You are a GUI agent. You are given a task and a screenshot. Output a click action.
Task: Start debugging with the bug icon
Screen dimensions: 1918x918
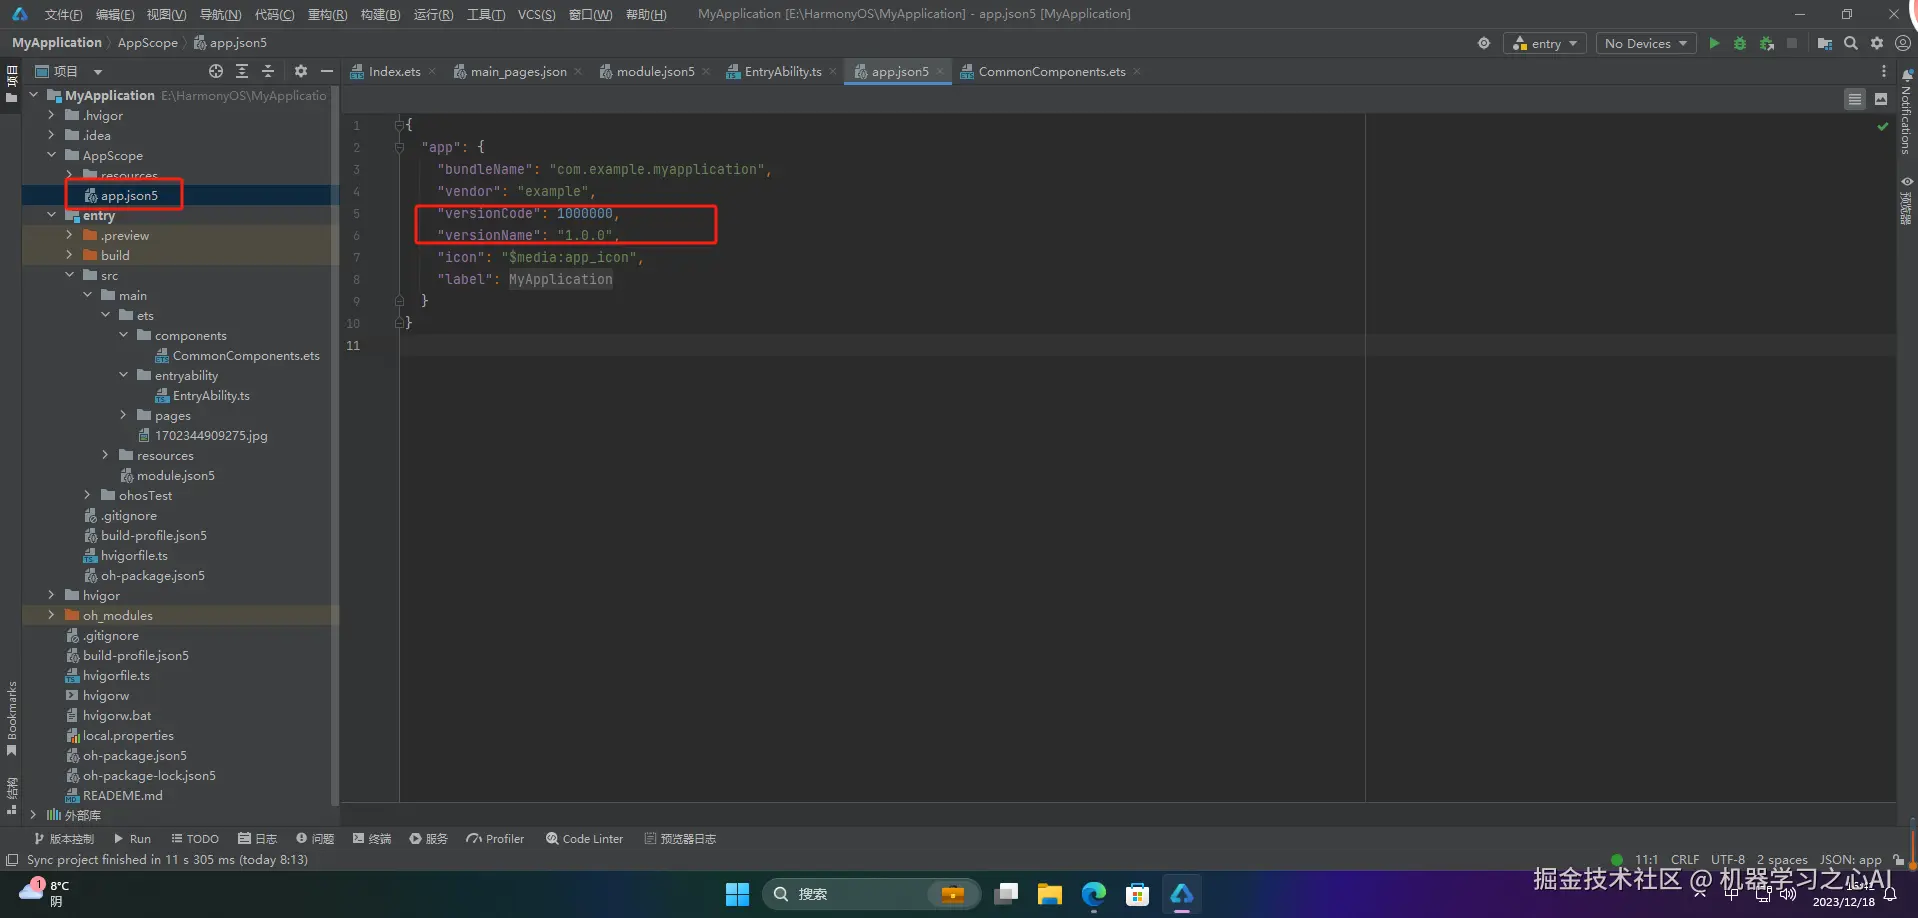pos(1740,43)
